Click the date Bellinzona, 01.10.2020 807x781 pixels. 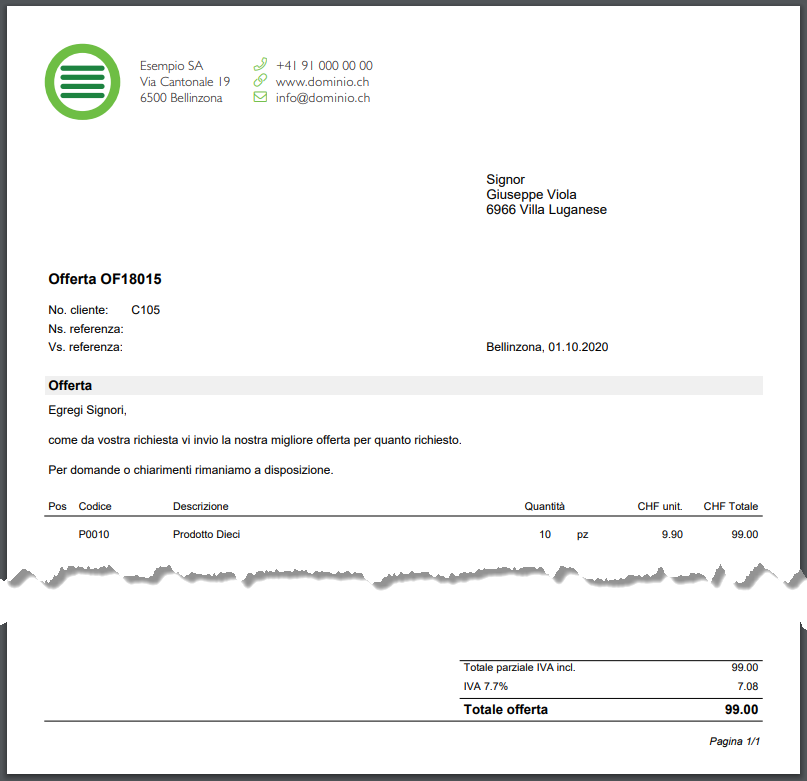(547, 347)
